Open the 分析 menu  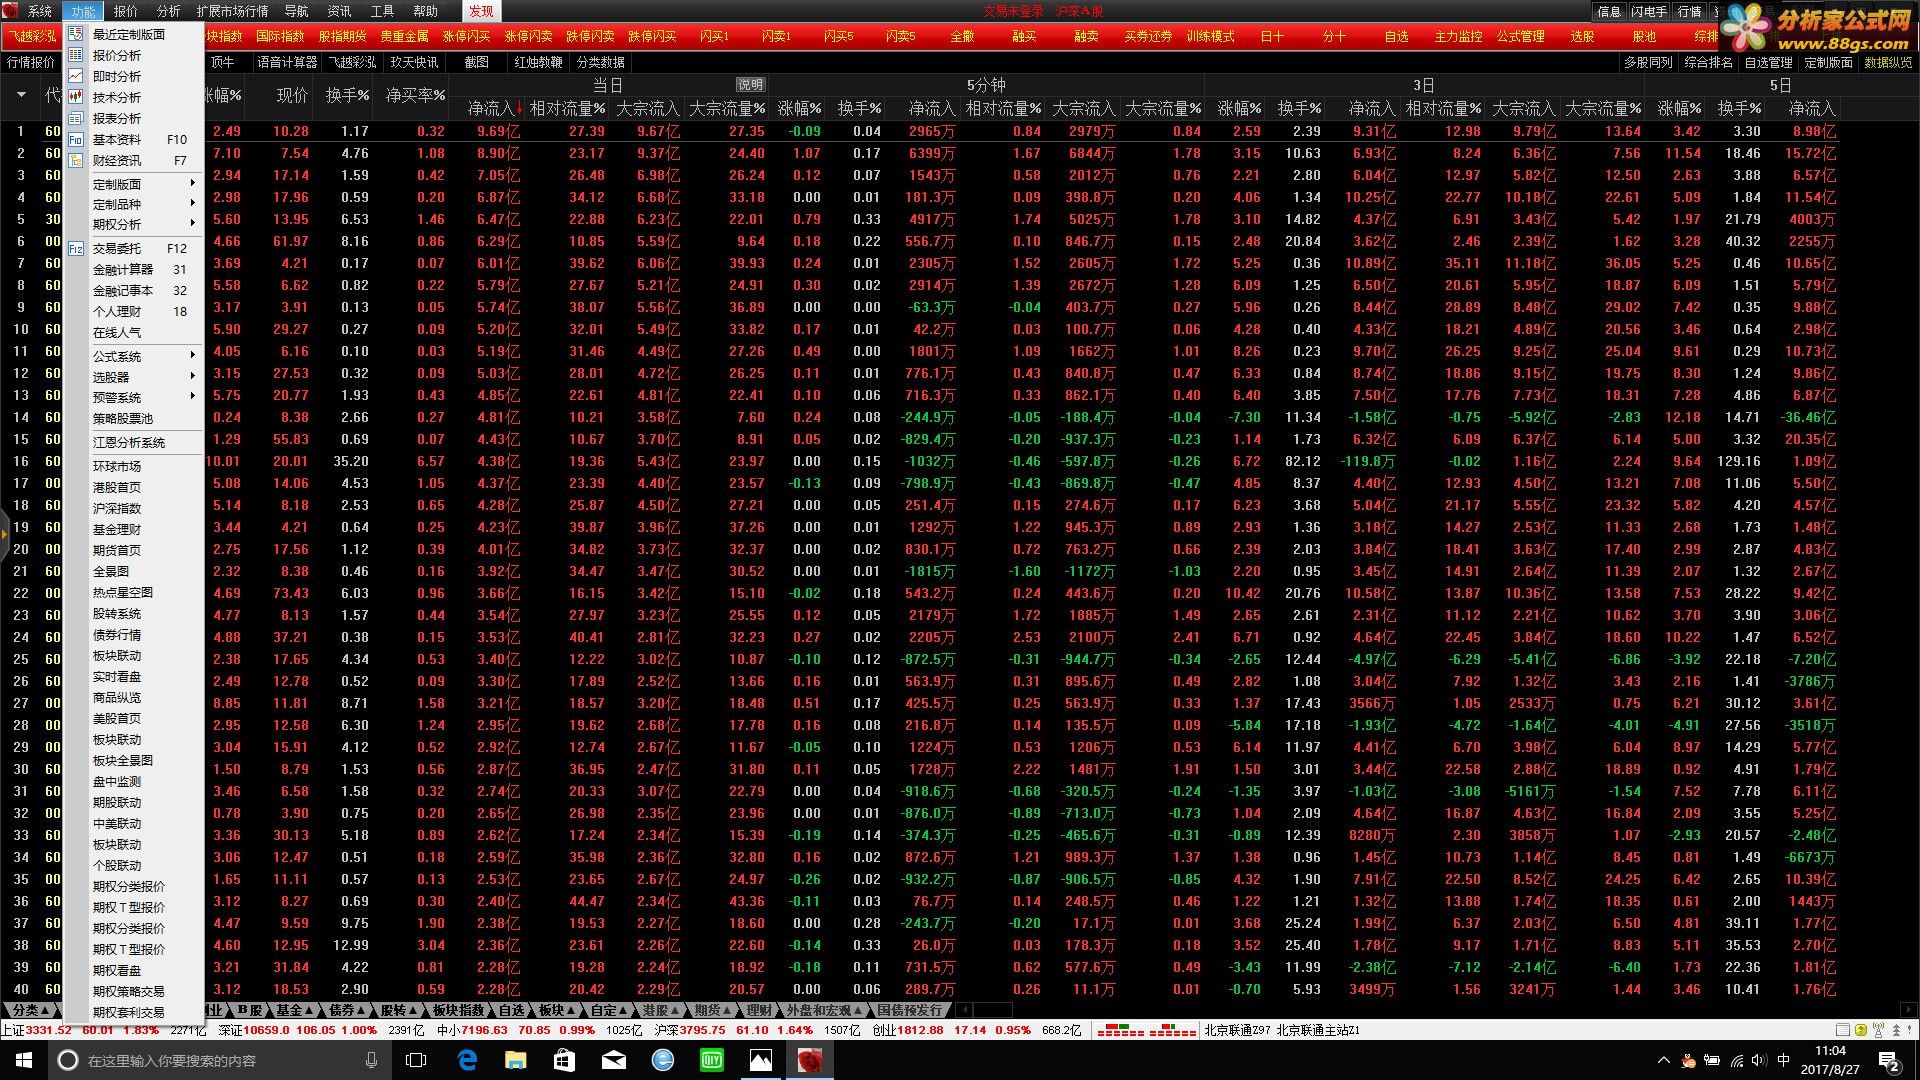[169, 11]
